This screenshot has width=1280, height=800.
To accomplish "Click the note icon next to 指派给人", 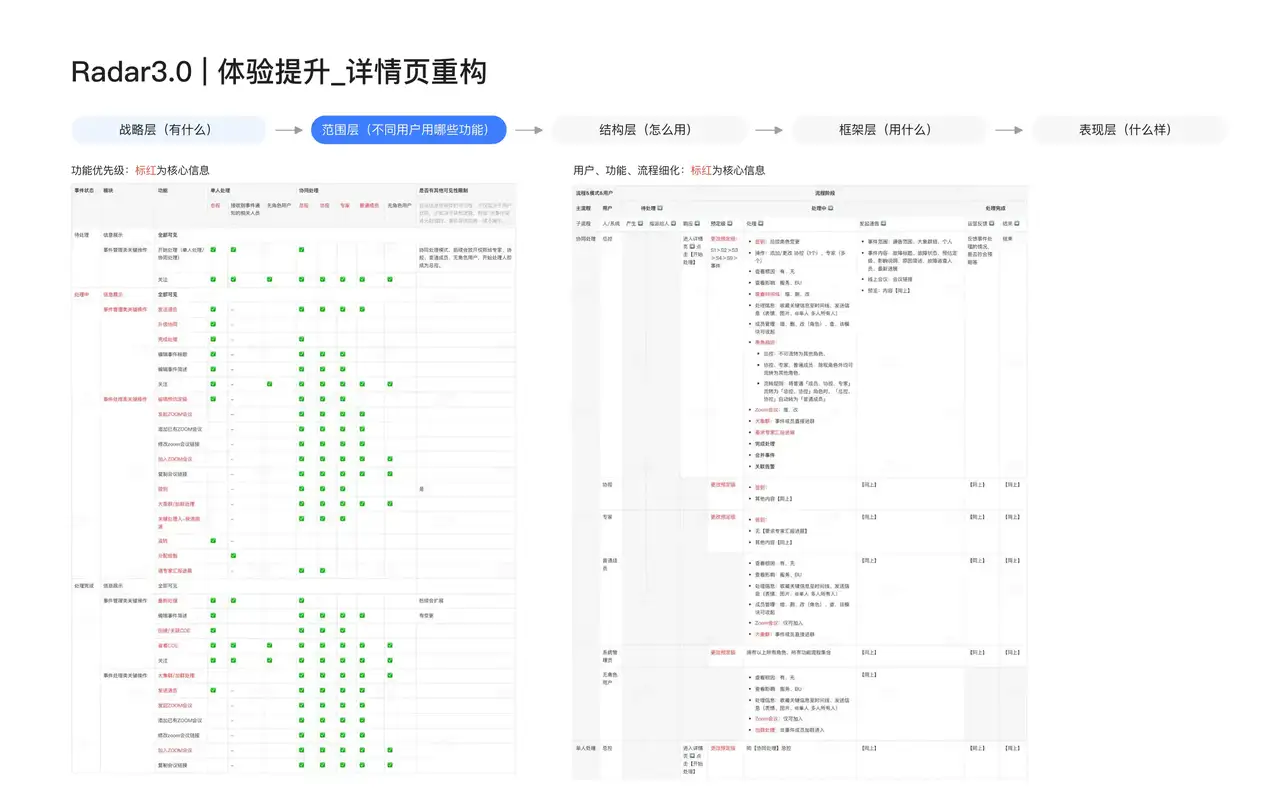I will tap(673, 223).
